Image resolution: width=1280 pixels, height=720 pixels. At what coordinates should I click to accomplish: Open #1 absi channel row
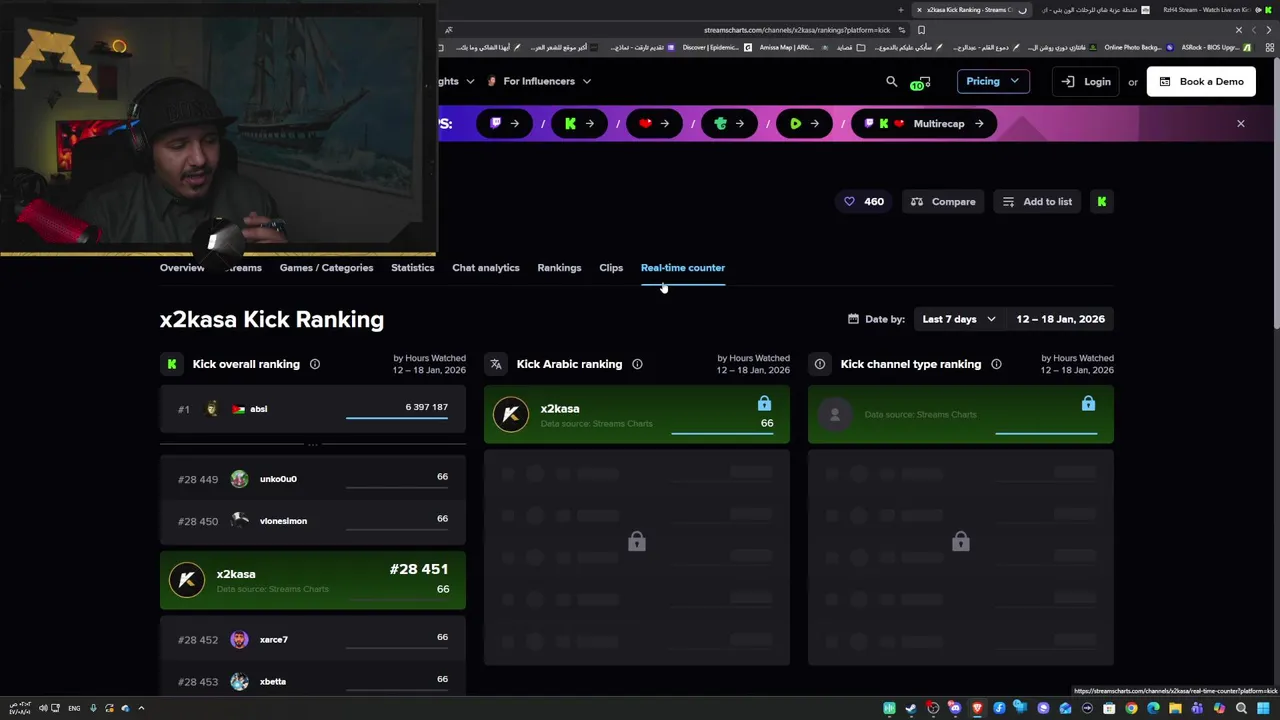click(x=313, y=409)
